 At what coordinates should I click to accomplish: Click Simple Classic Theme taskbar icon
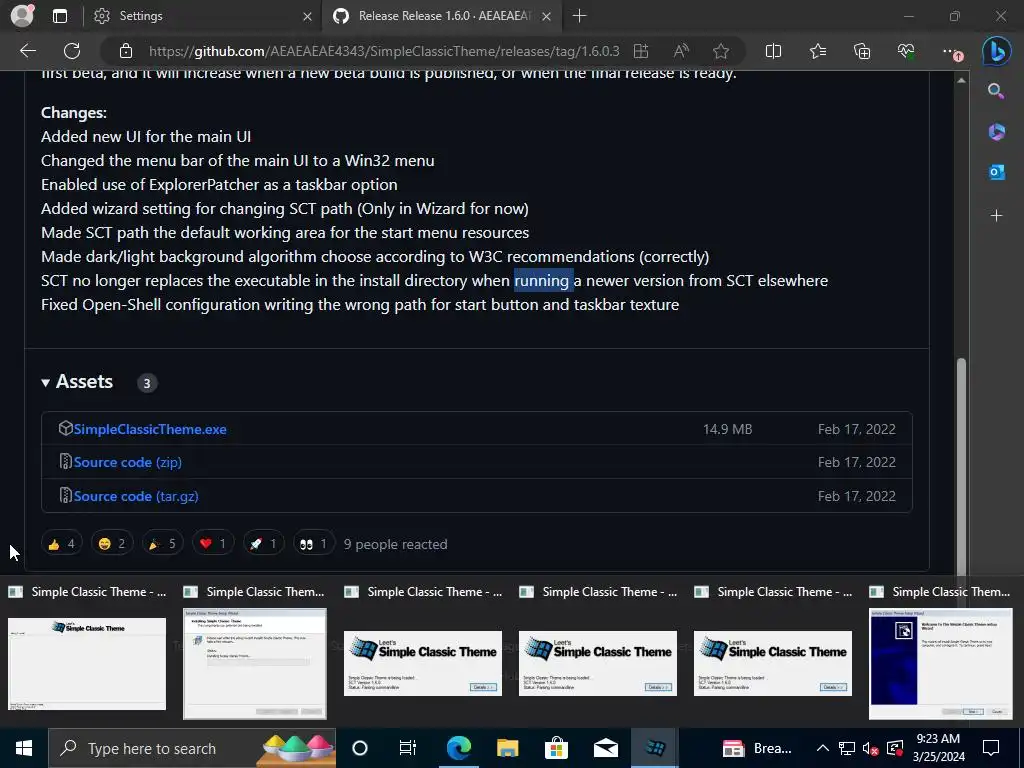coord(655,748)
